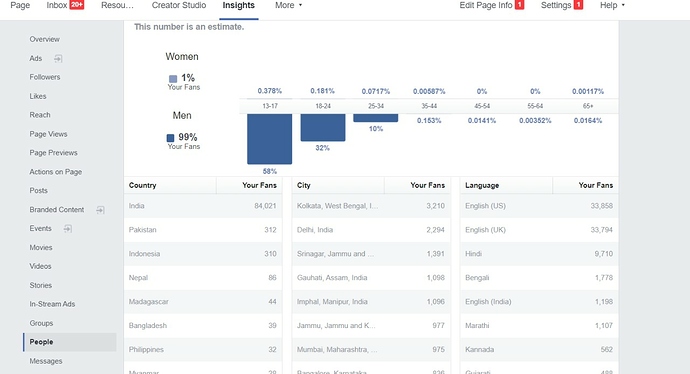The height and width of the screenshot is (374, 690).
Task: Click the Men fans legend color square
Action: 170,138
